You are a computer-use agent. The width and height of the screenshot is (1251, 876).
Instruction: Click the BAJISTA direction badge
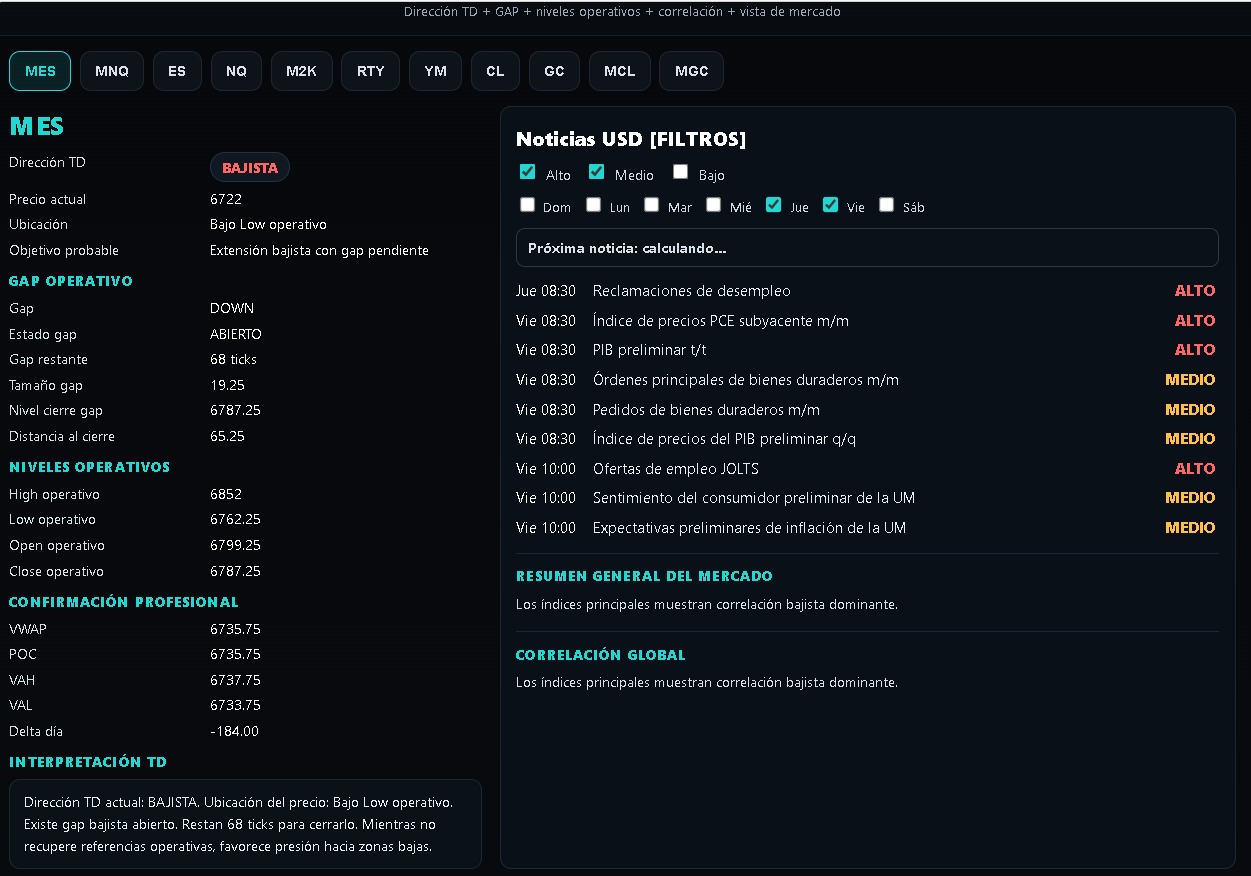click(x=250, y=168)
